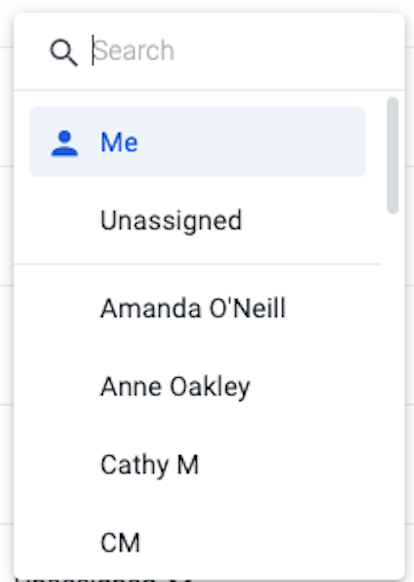Viewport: 414px width, 582px height.
Task: Click the Unassigned row above the divider
Action: tap(198, 220)
